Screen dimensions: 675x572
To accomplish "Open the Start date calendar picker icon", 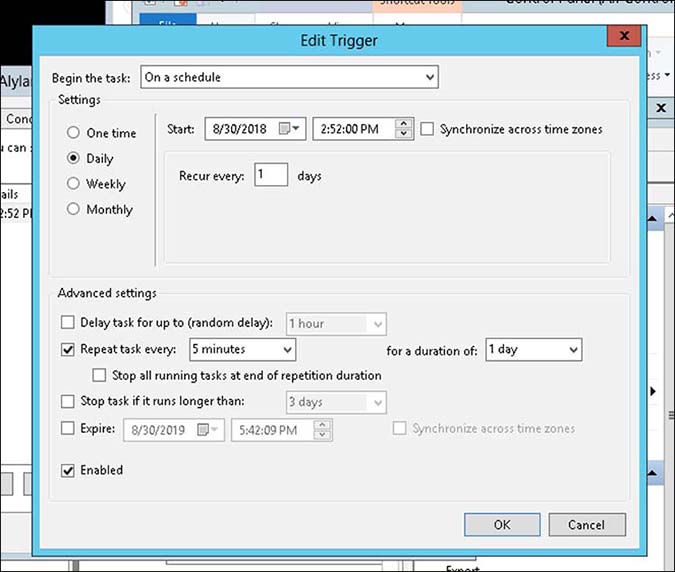I will pyautogui.click(x=288, y=129).
